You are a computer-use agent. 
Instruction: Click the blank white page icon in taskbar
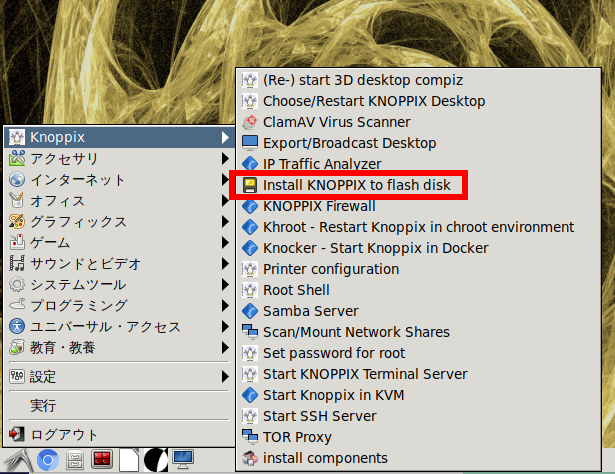pyautogui.click(x=128, y=460)
